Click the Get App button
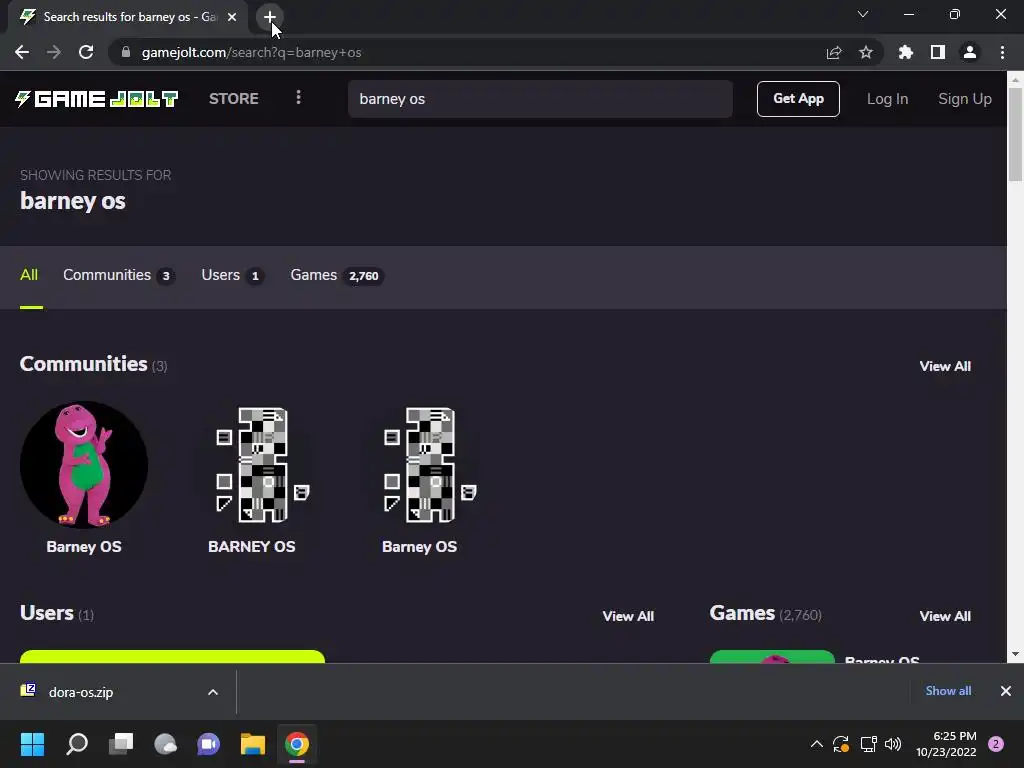The image size is (1024, 768). tap(798, 99)
